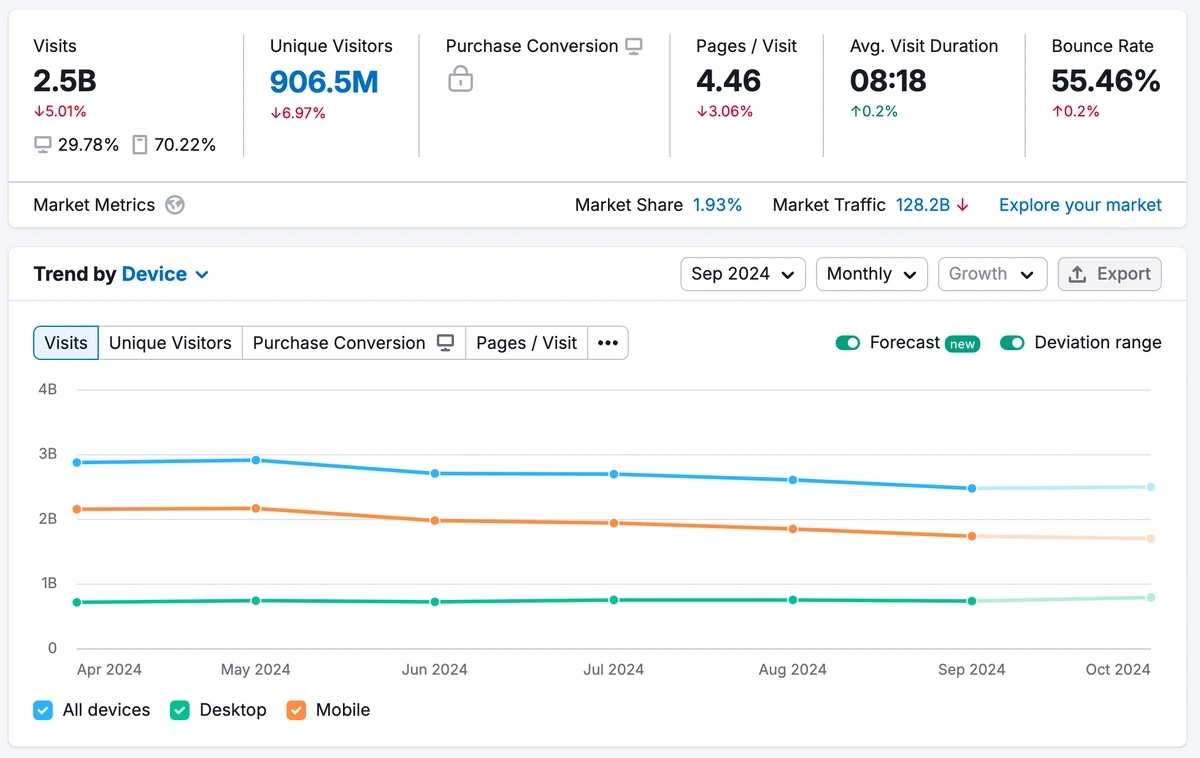1200x758 pixels.
Task: Click the red down arrow after Market Traffic
Action: pos(962,205)
